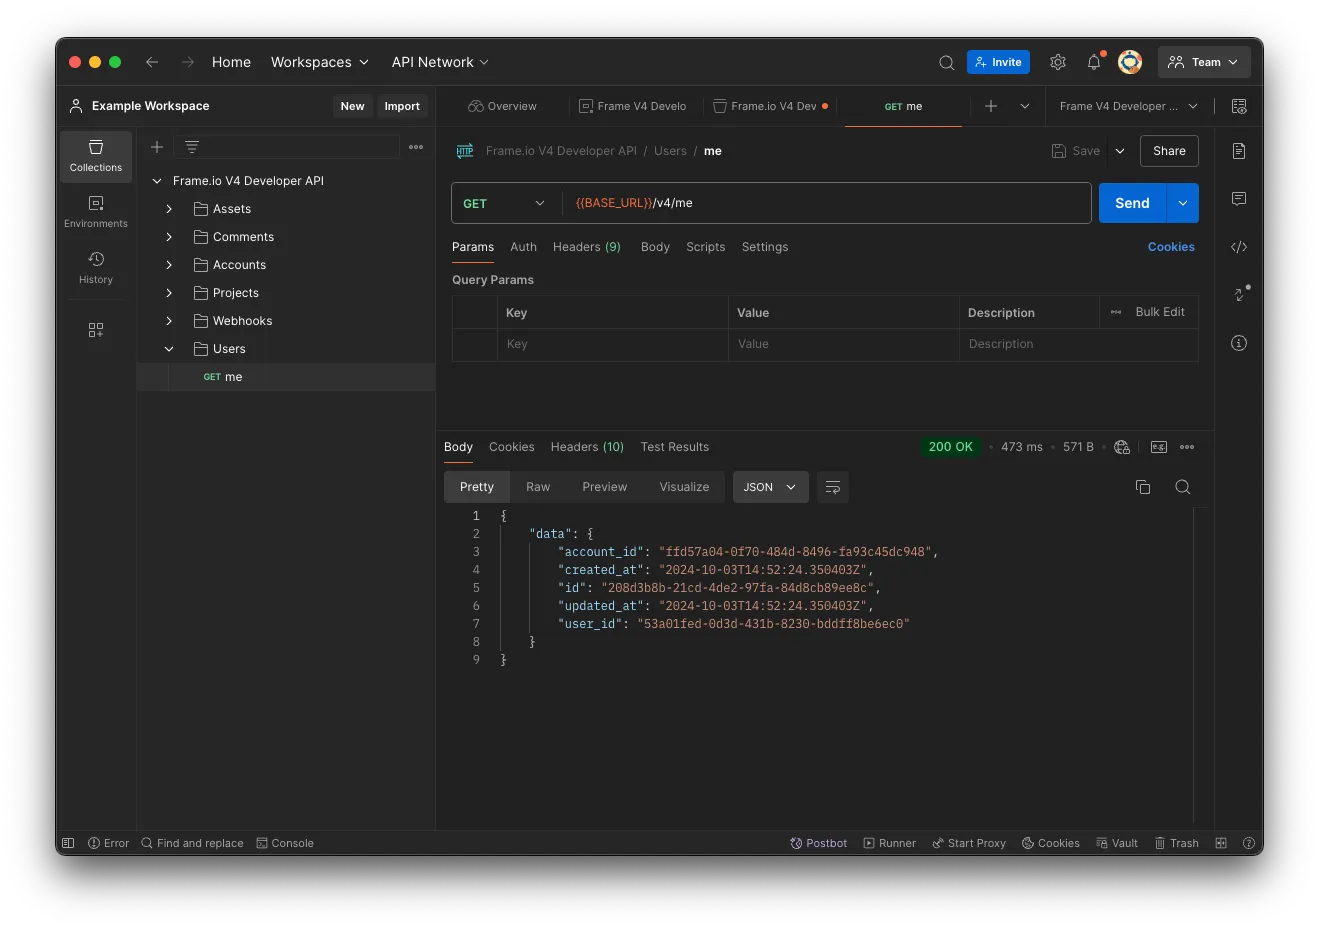
Task: Open the Test Results tab
Action: [675, 447]
